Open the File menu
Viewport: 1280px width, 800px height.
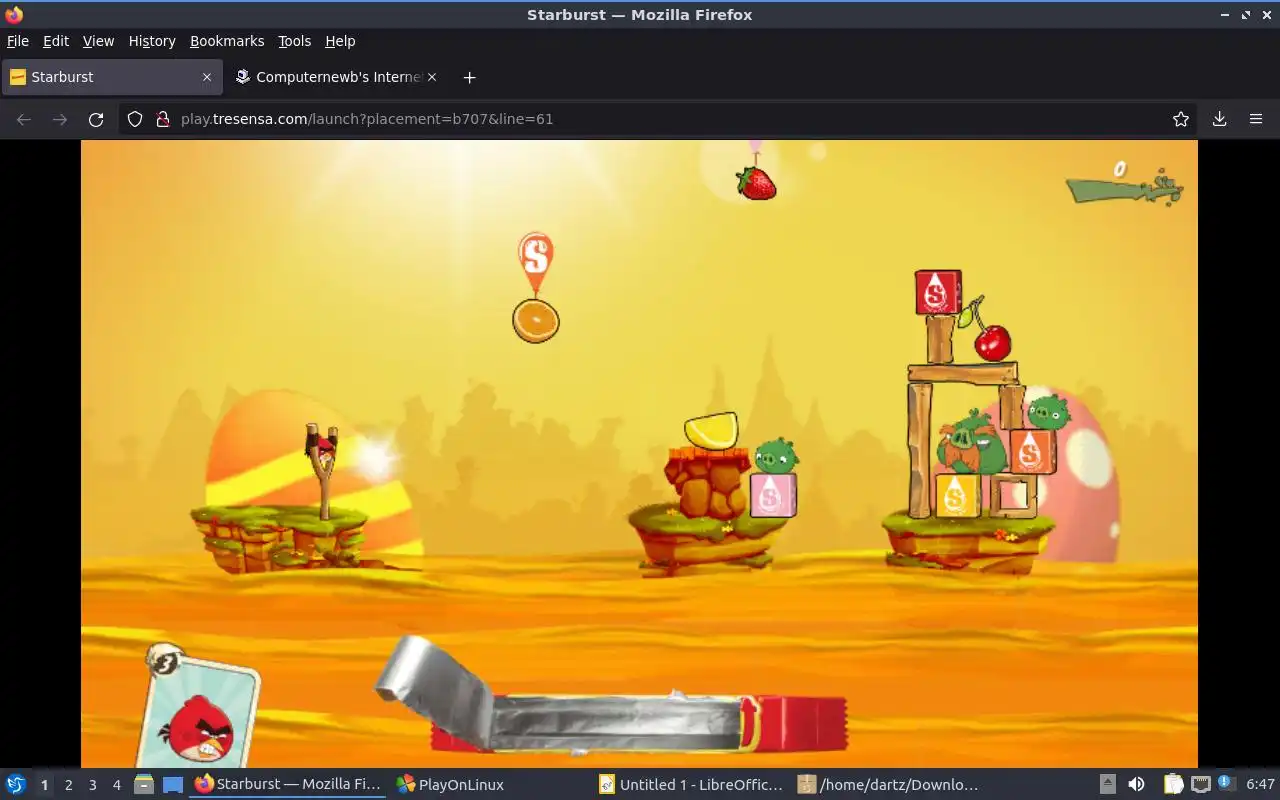pos(18,41)
